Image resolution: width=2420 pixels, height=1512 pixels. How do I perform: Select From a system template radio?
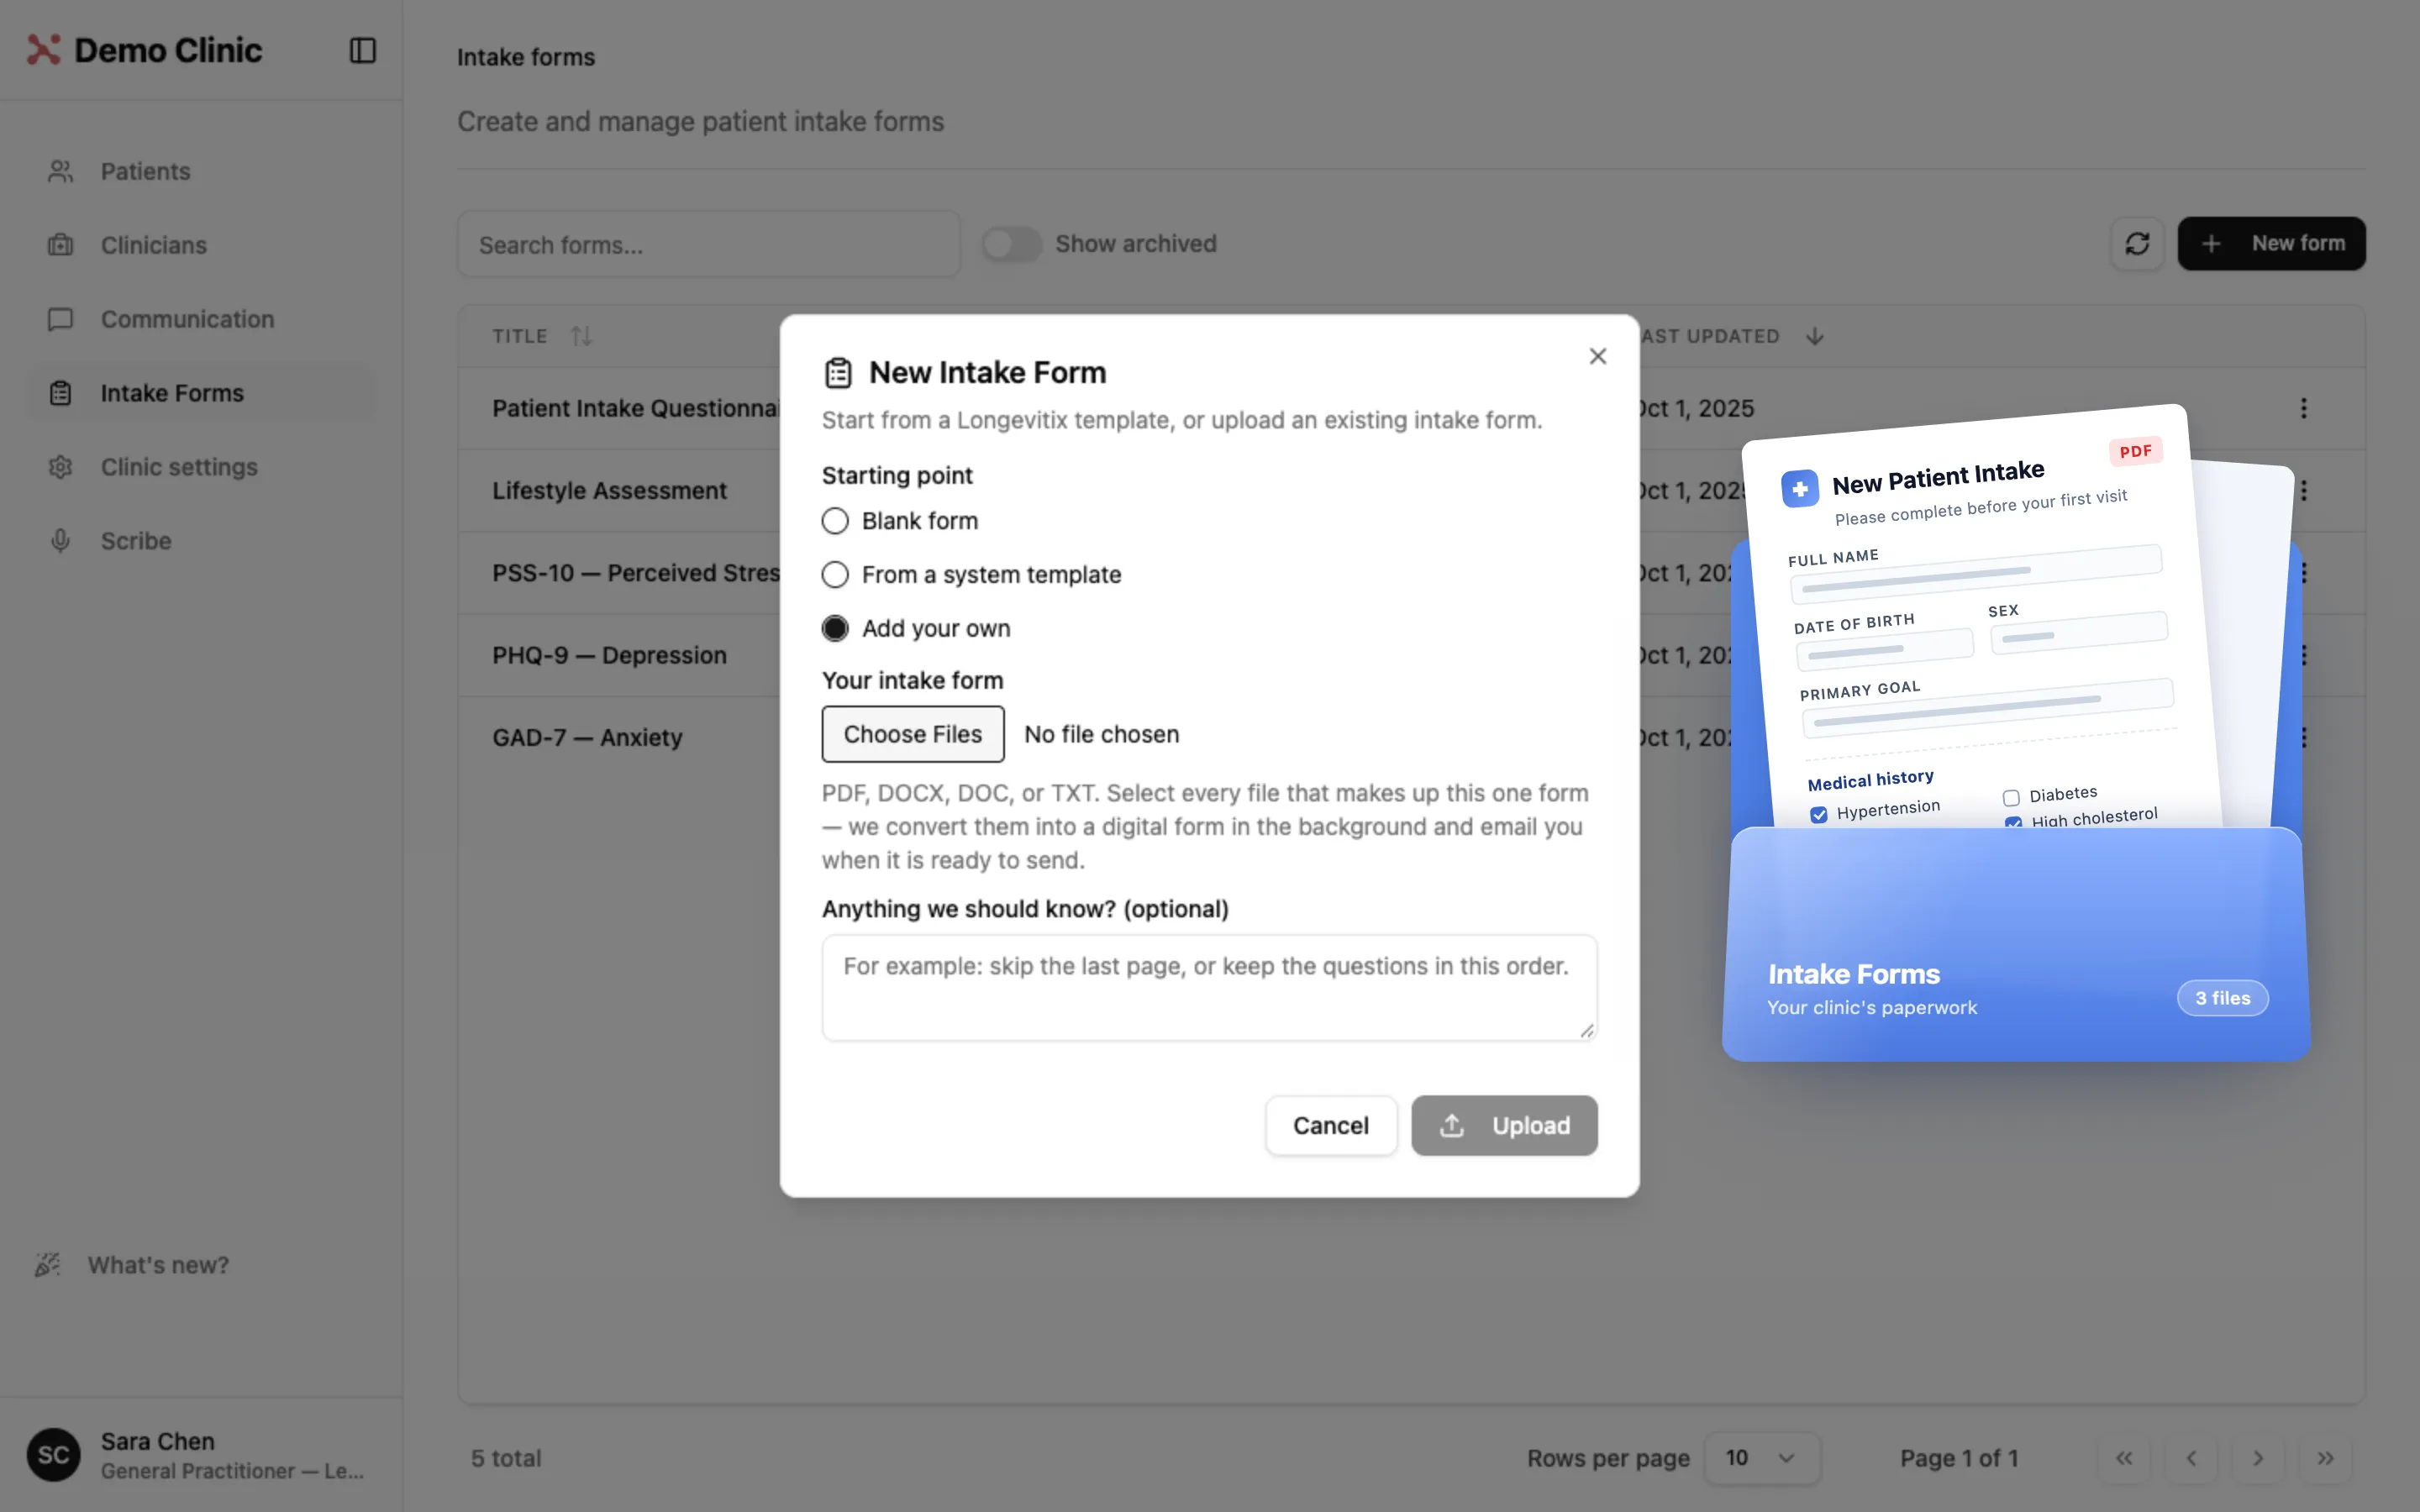coord(835,575)
